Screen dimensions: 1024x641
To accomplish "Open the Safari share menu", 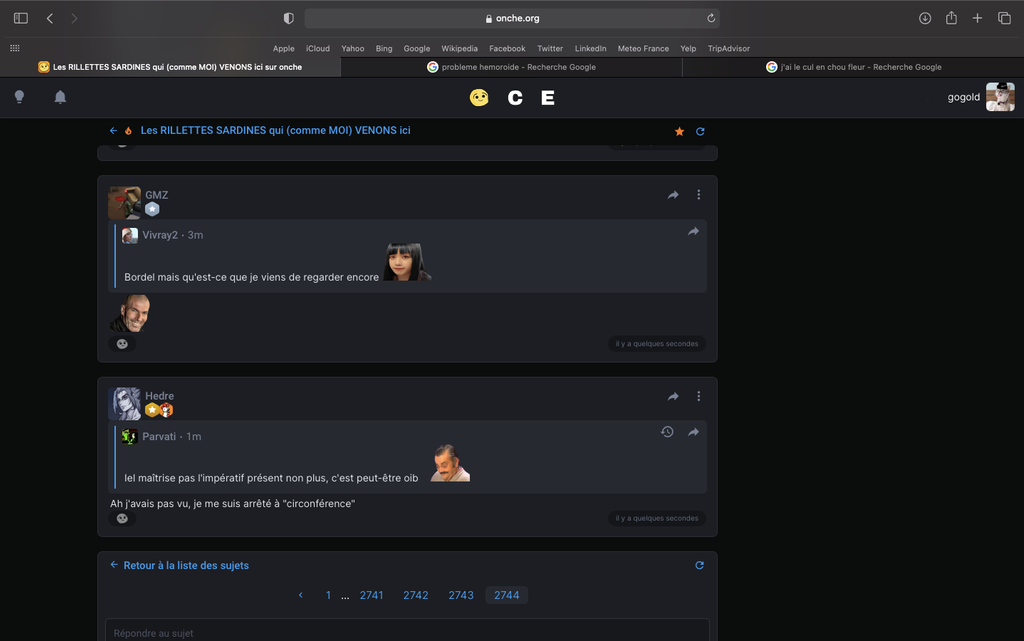I will pyautogui.click(x=952, y=18).
